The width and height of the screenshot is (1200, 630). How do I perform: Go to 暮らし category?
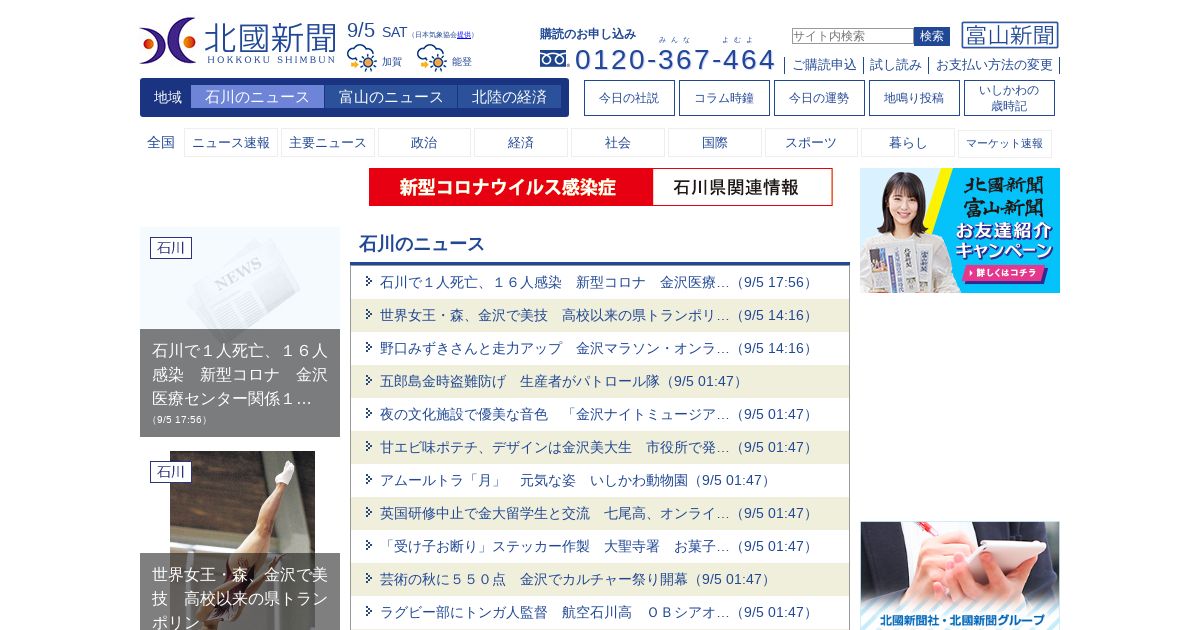tap(908, 143)
